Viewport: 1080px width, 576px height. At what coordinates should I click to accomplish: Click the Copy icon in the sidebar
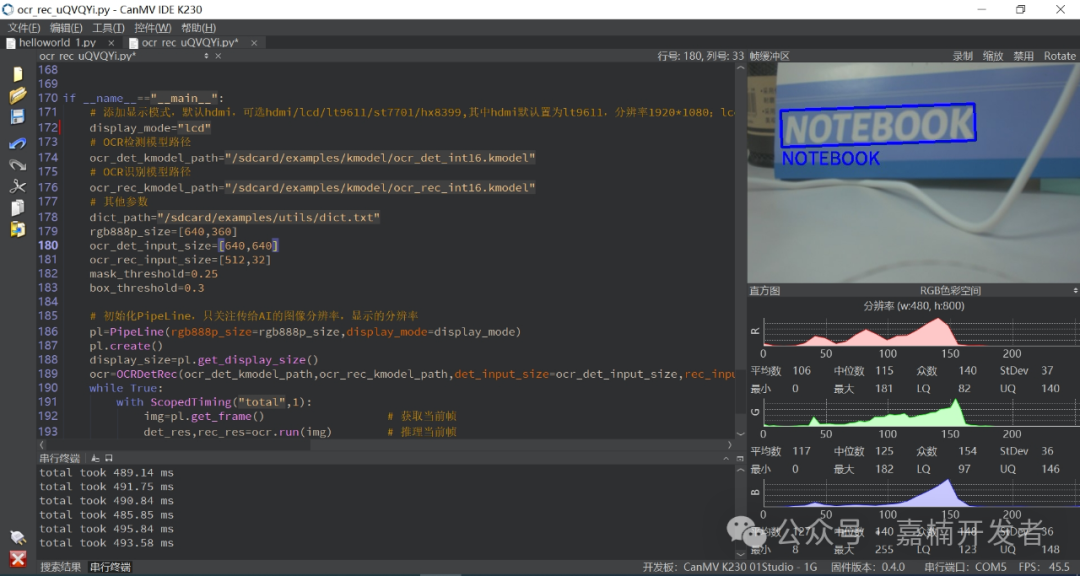17,208
